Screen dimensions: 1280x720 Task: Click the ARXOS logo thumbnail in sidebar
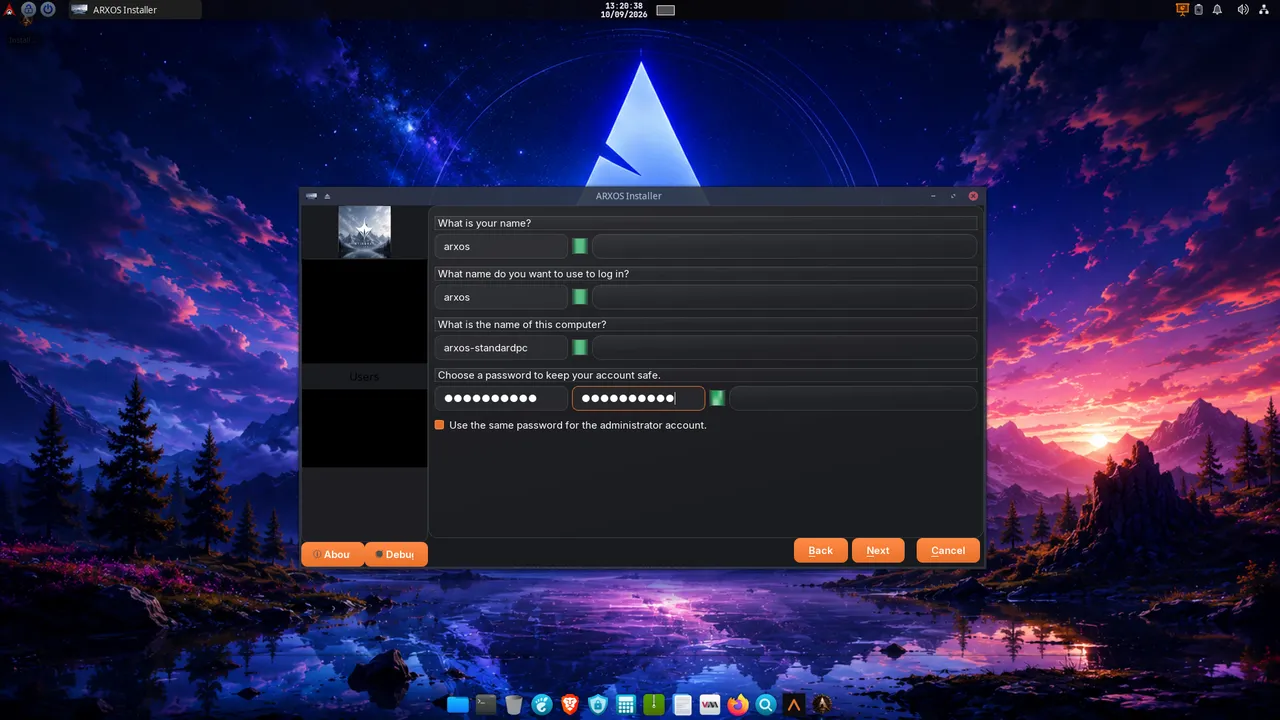(x=364, y=232)
